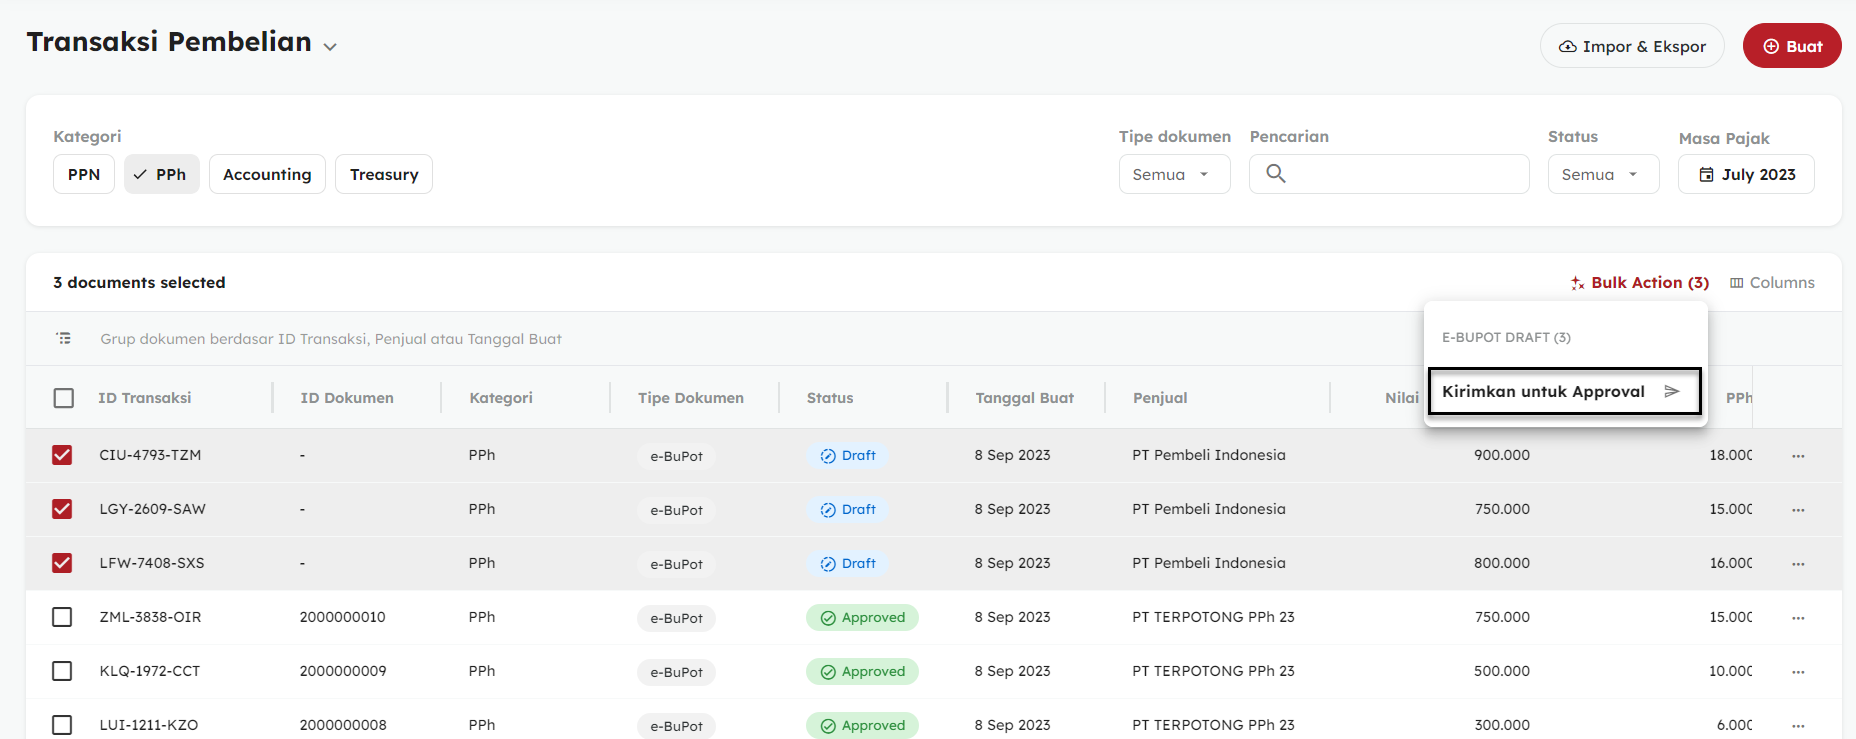Open three-dot menu for LFW-7408-SXS row
Screen dimensions: 1856x739
pyautogui.click(x=1798, y=564)
